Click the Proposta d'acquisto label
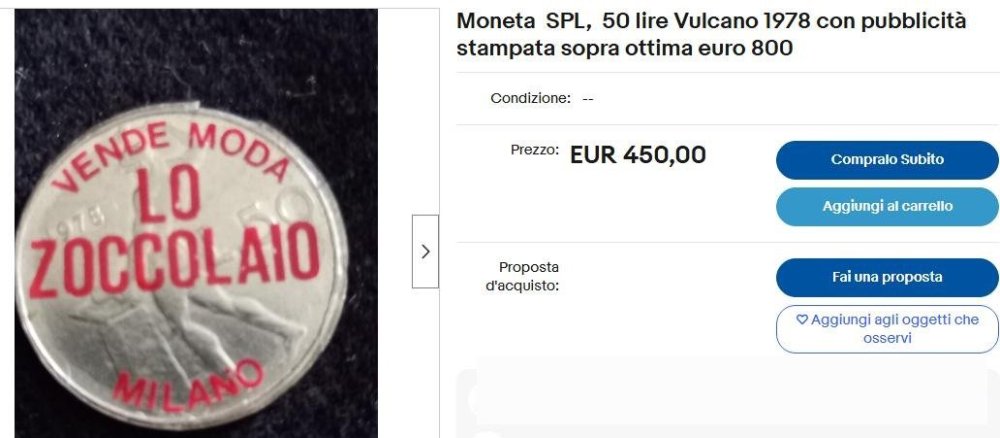Image resolution: width=1000 pixels, height=438 pixels. coord(522,277)
